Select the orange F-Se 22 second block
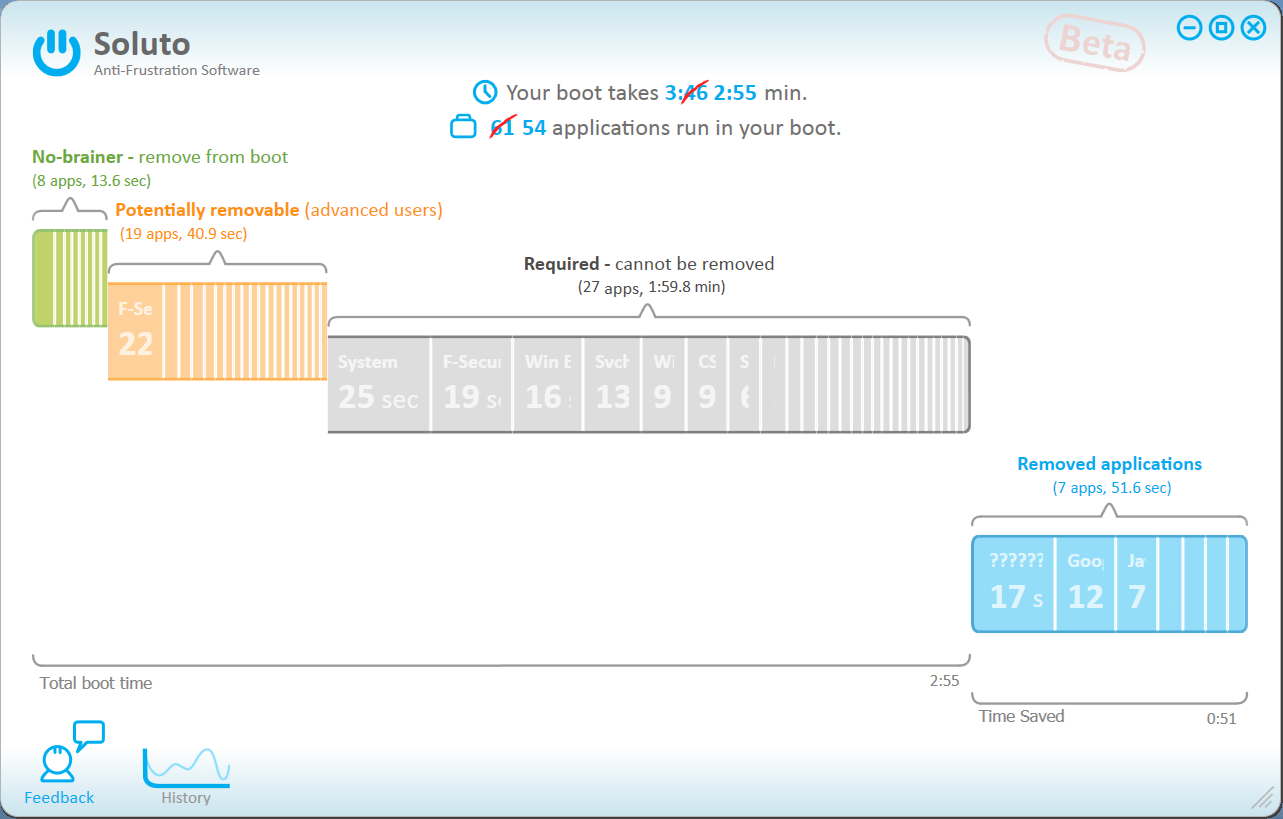The image size is (1283, 819). (134, 331)
